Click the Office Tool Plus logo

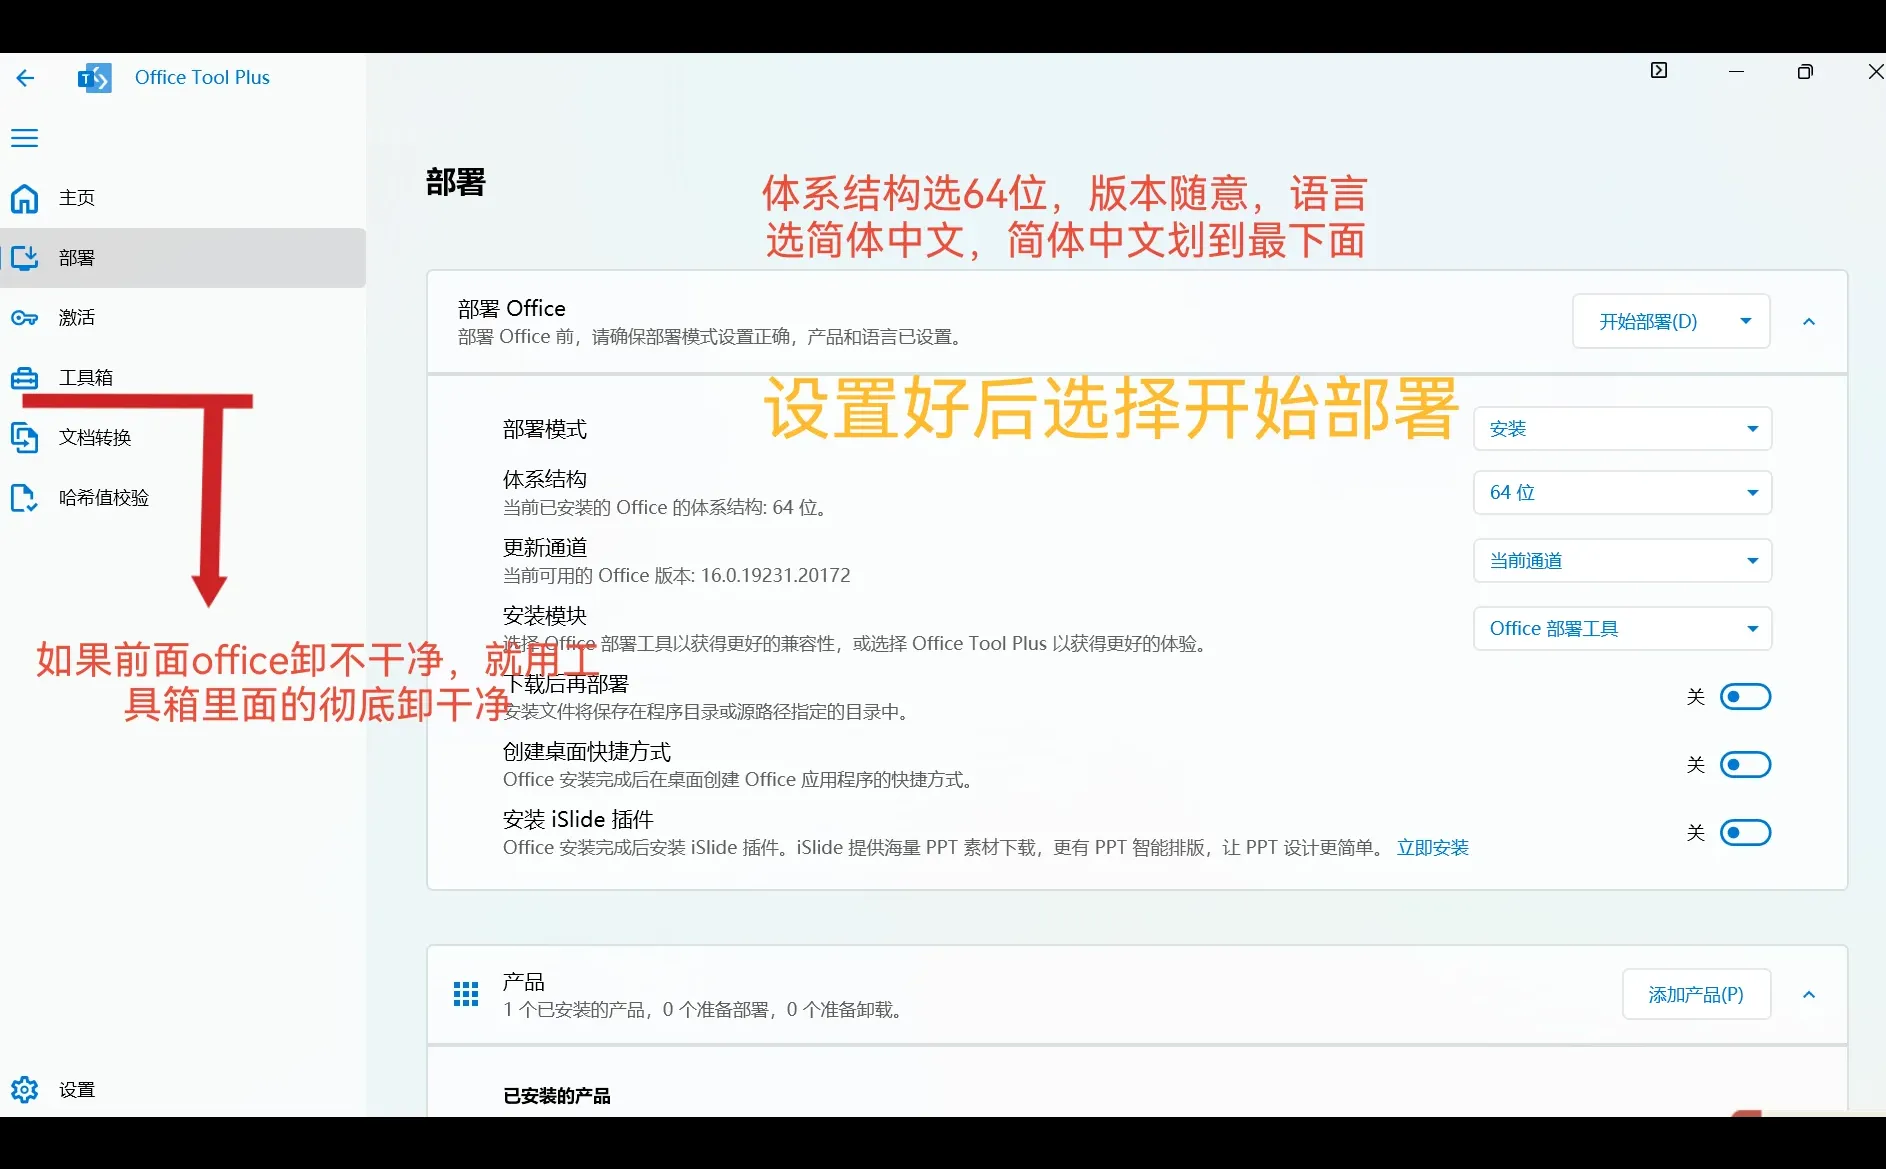(93, 77)
